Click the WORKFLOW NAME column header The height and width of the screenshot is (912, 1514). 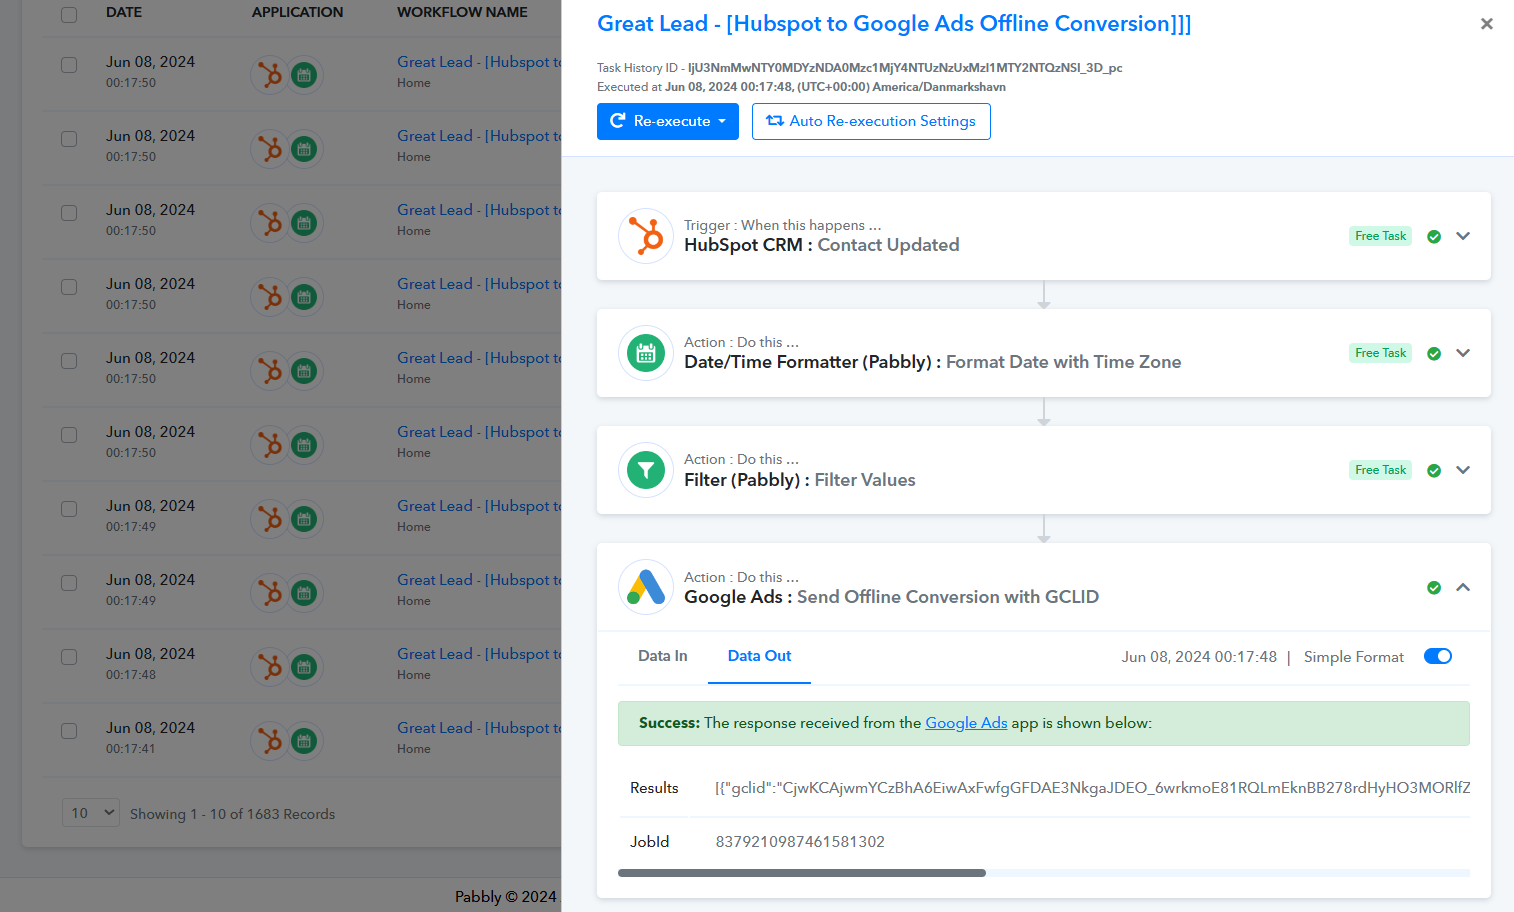pos(462,12)
